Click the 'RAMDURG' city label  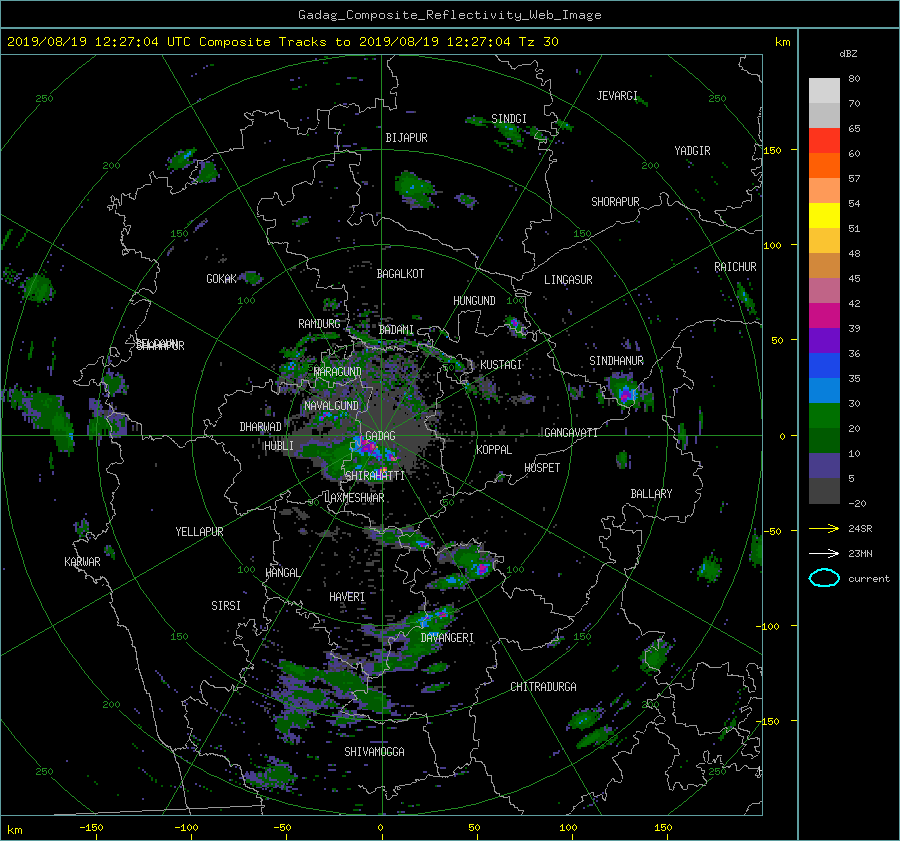[319, 324]
